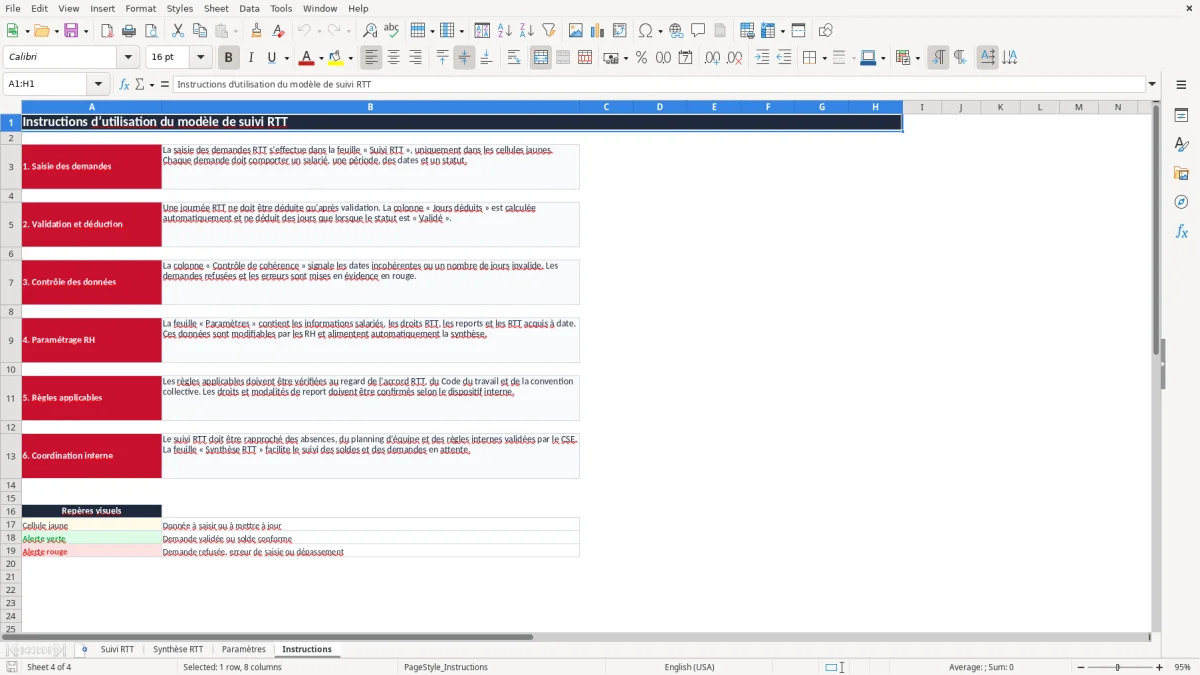The image size is (1200, 675).
Task: Open the Format menu
Action: pos(140,8)
